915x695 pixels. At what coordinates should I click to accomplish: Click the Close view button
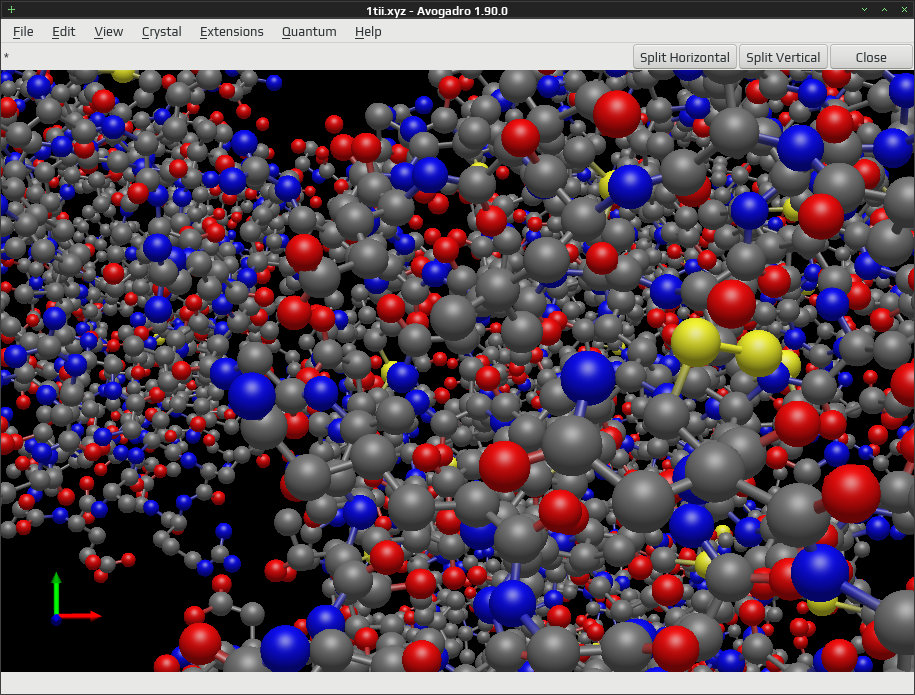point(871,57)
